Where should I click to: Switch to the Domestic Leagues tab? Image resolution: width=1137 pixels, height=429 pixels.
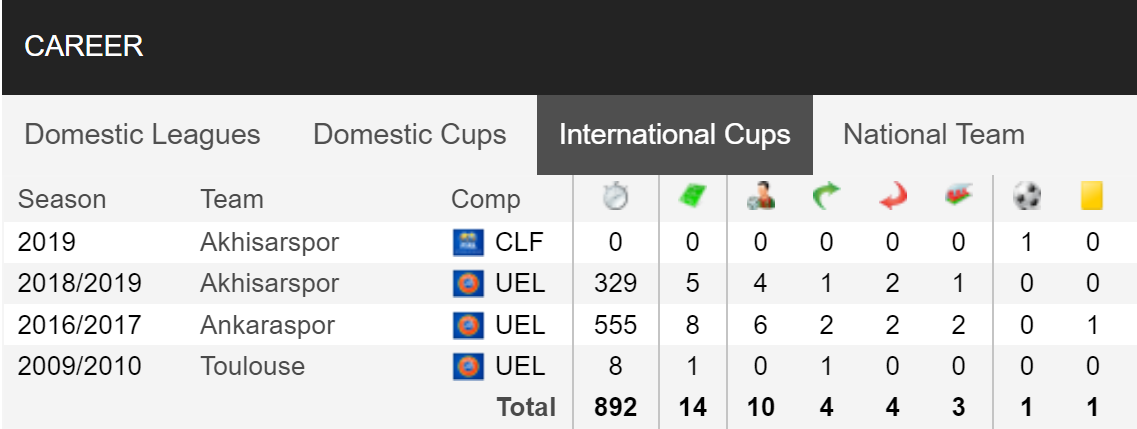click(142, 135)
